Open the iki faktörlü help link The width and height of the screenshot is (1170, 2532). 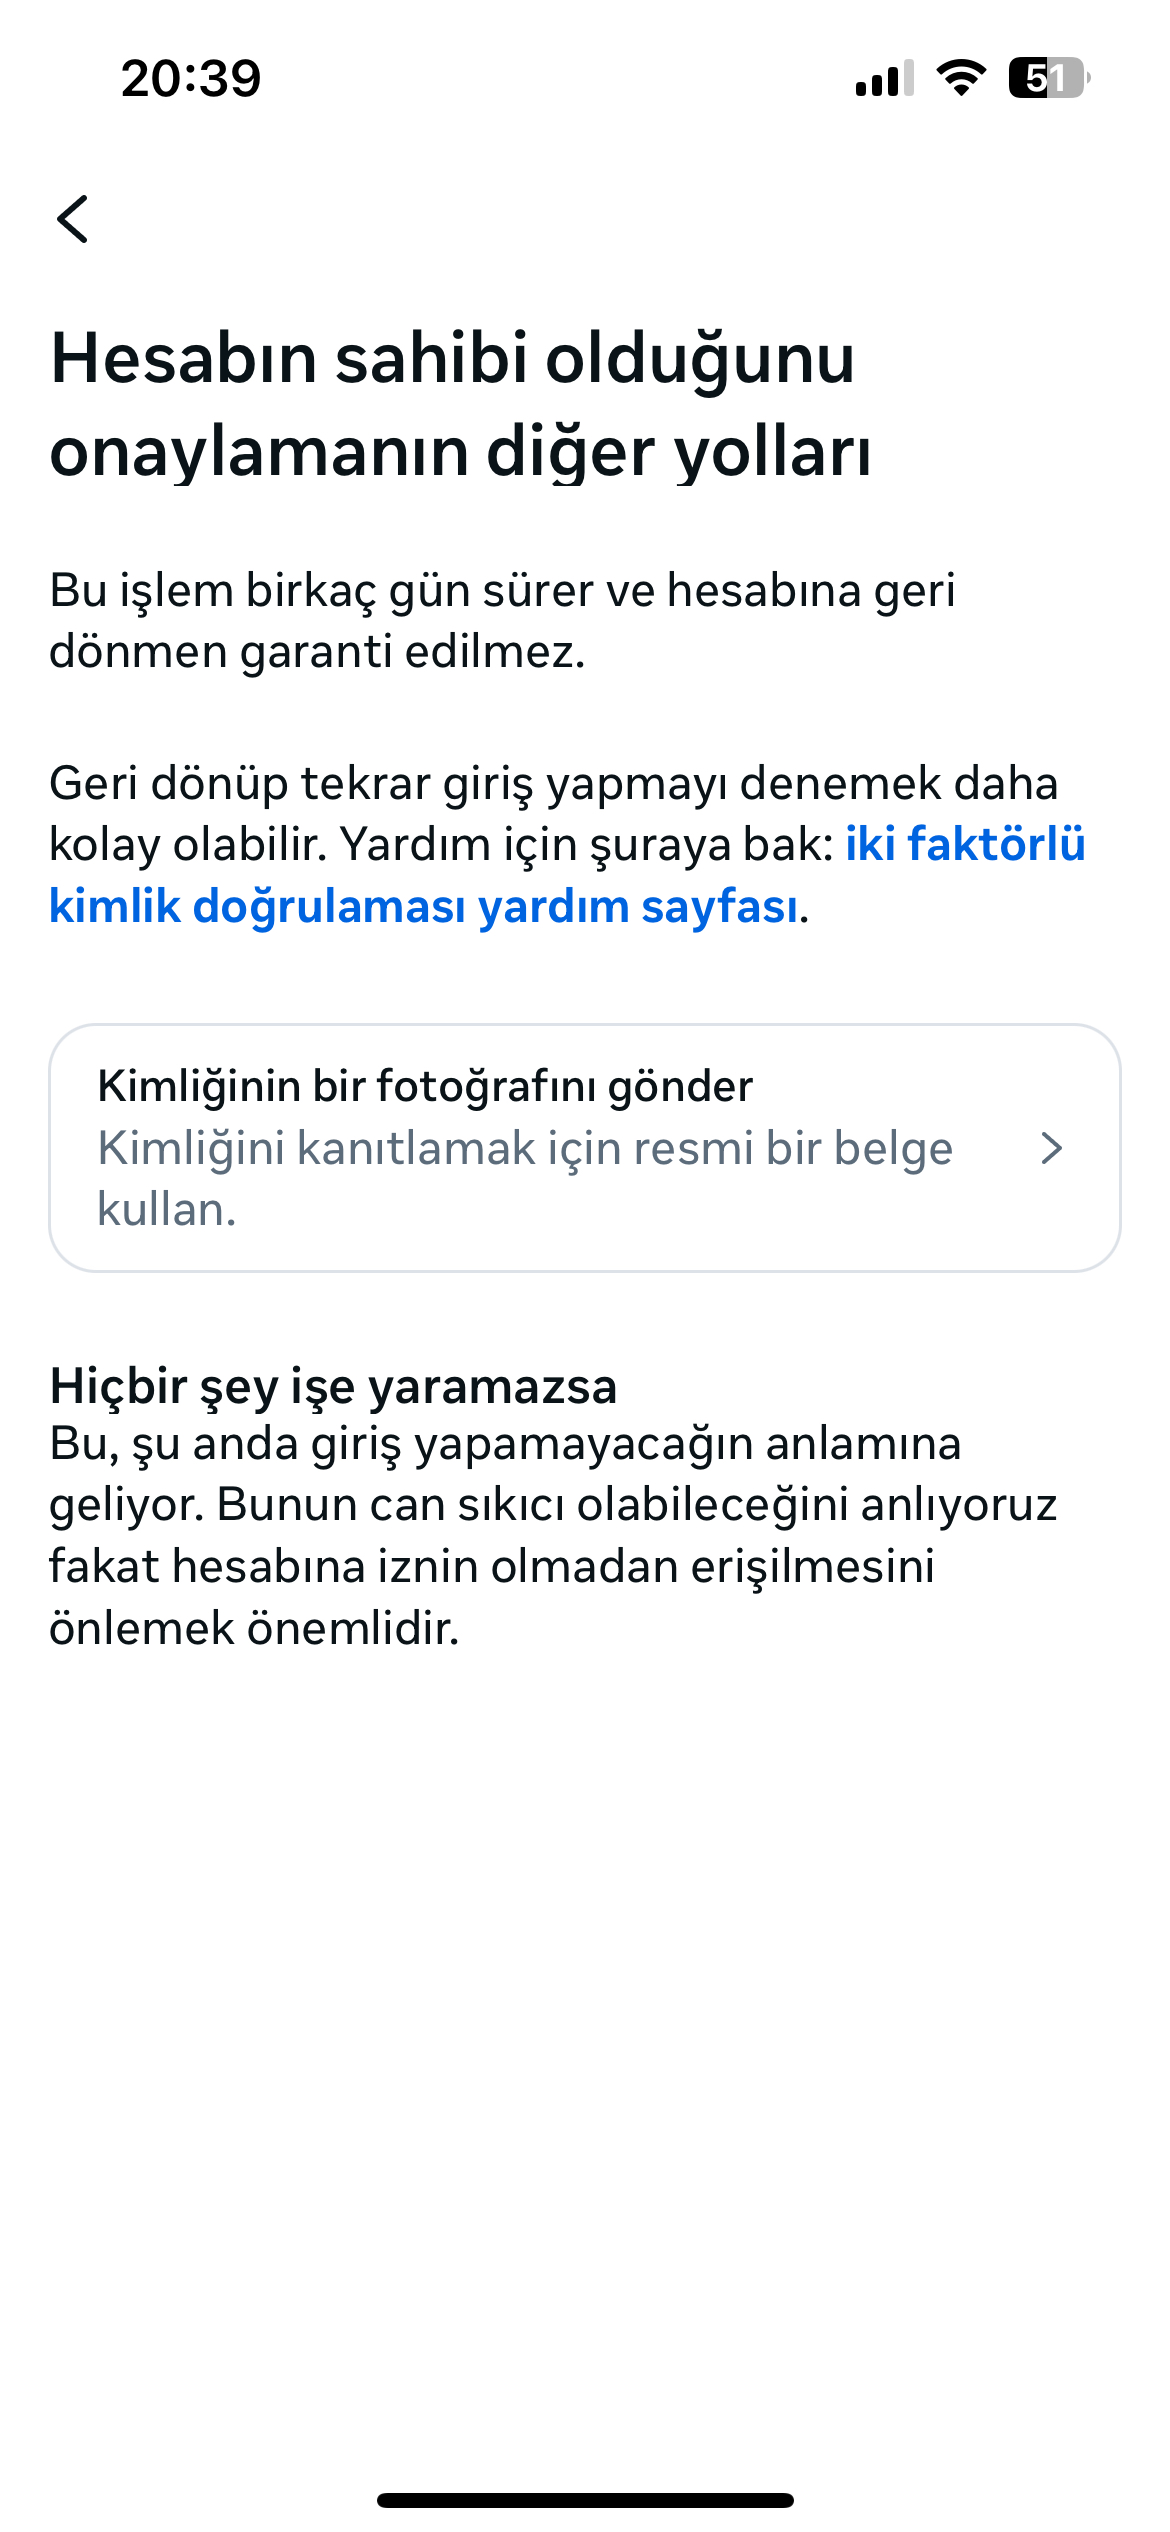(965, 844)
